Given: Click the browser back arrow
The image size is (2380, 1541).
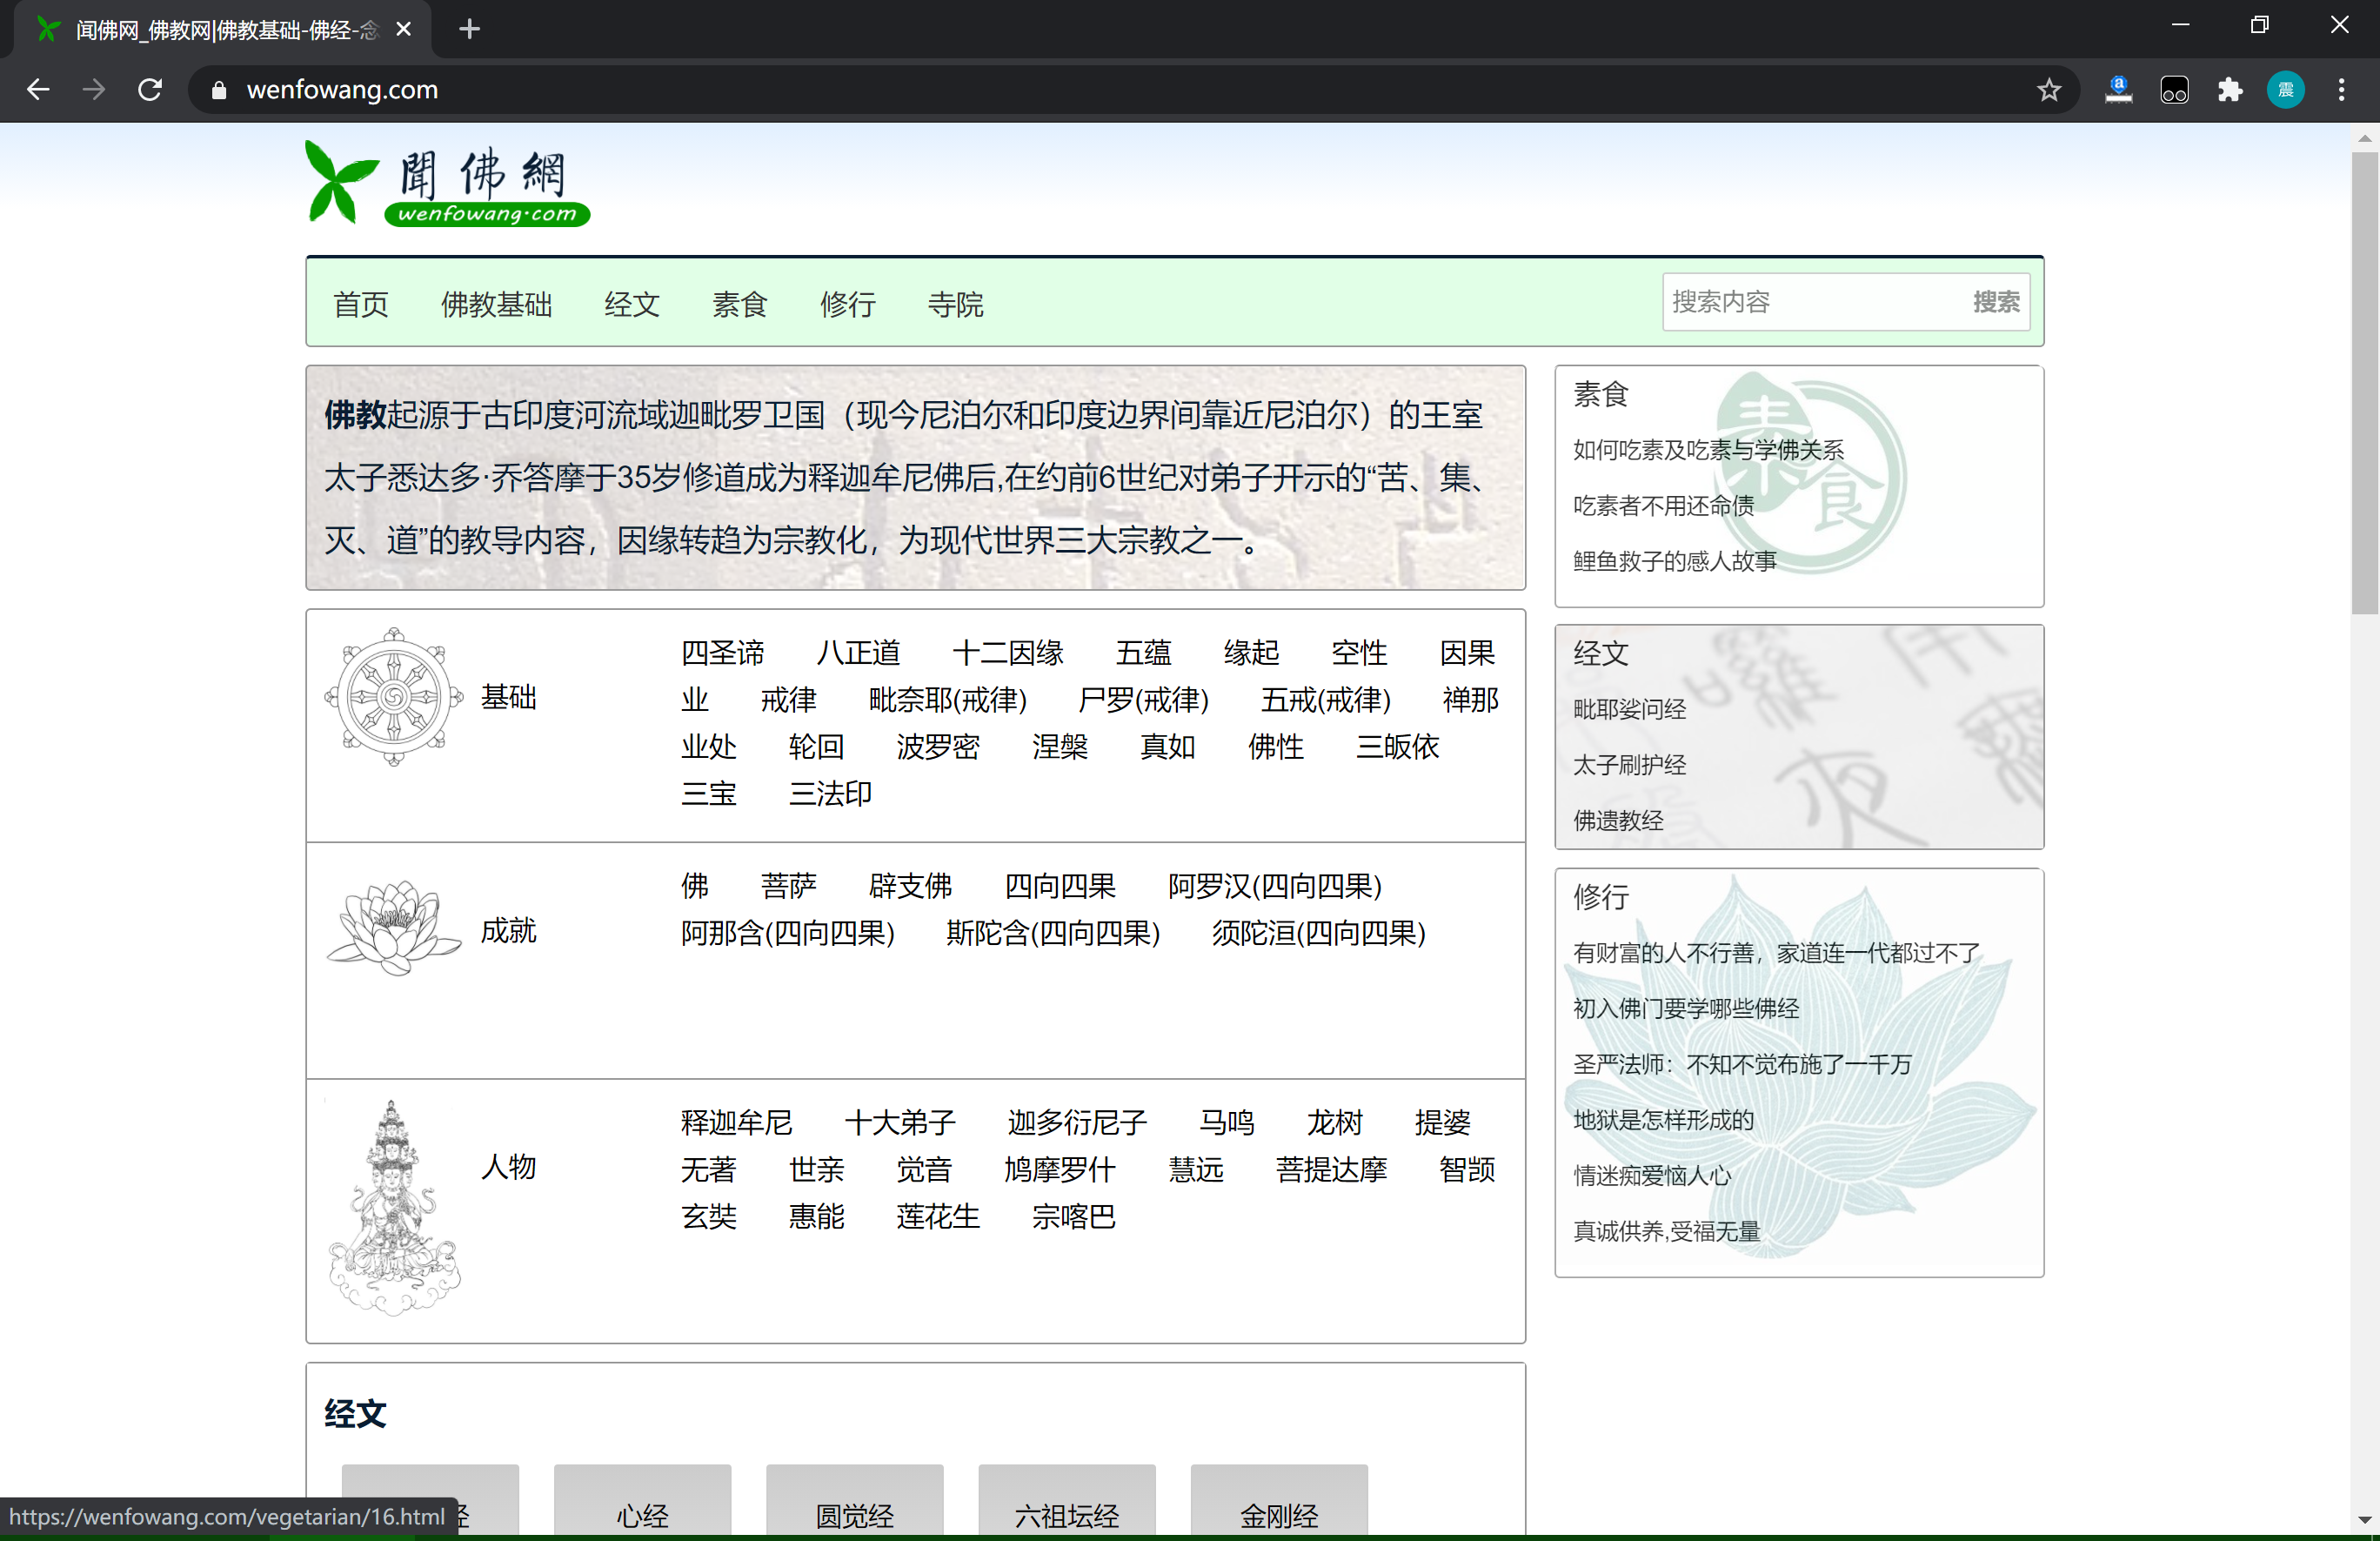Looking at the screenshot, I should click(38, 90).
